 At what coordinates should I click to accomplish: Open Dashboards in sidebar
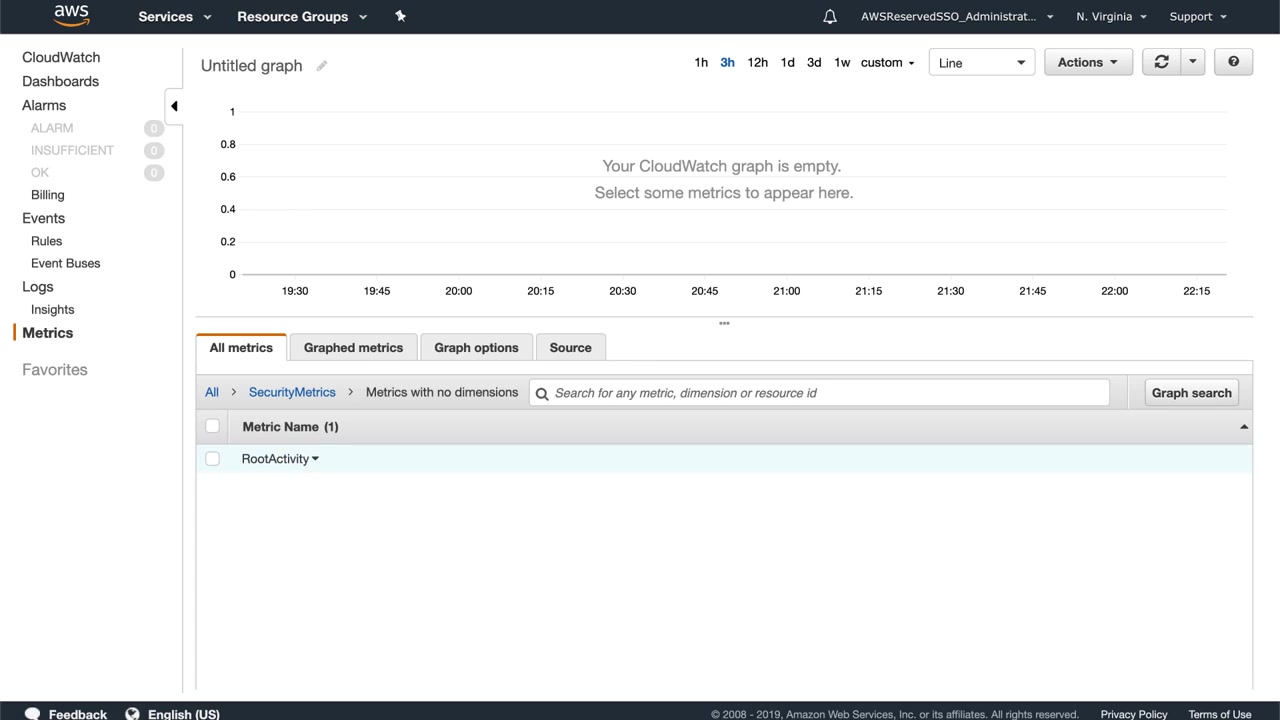pyautogui.click(x=60, y=82)
